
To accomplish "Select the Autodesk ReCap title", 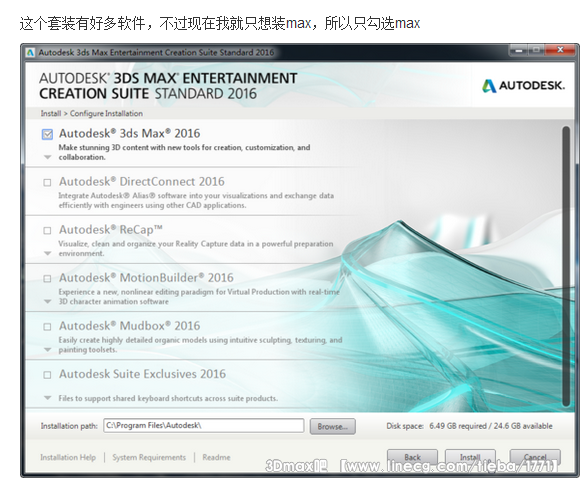I will click(x=110, y=230).
